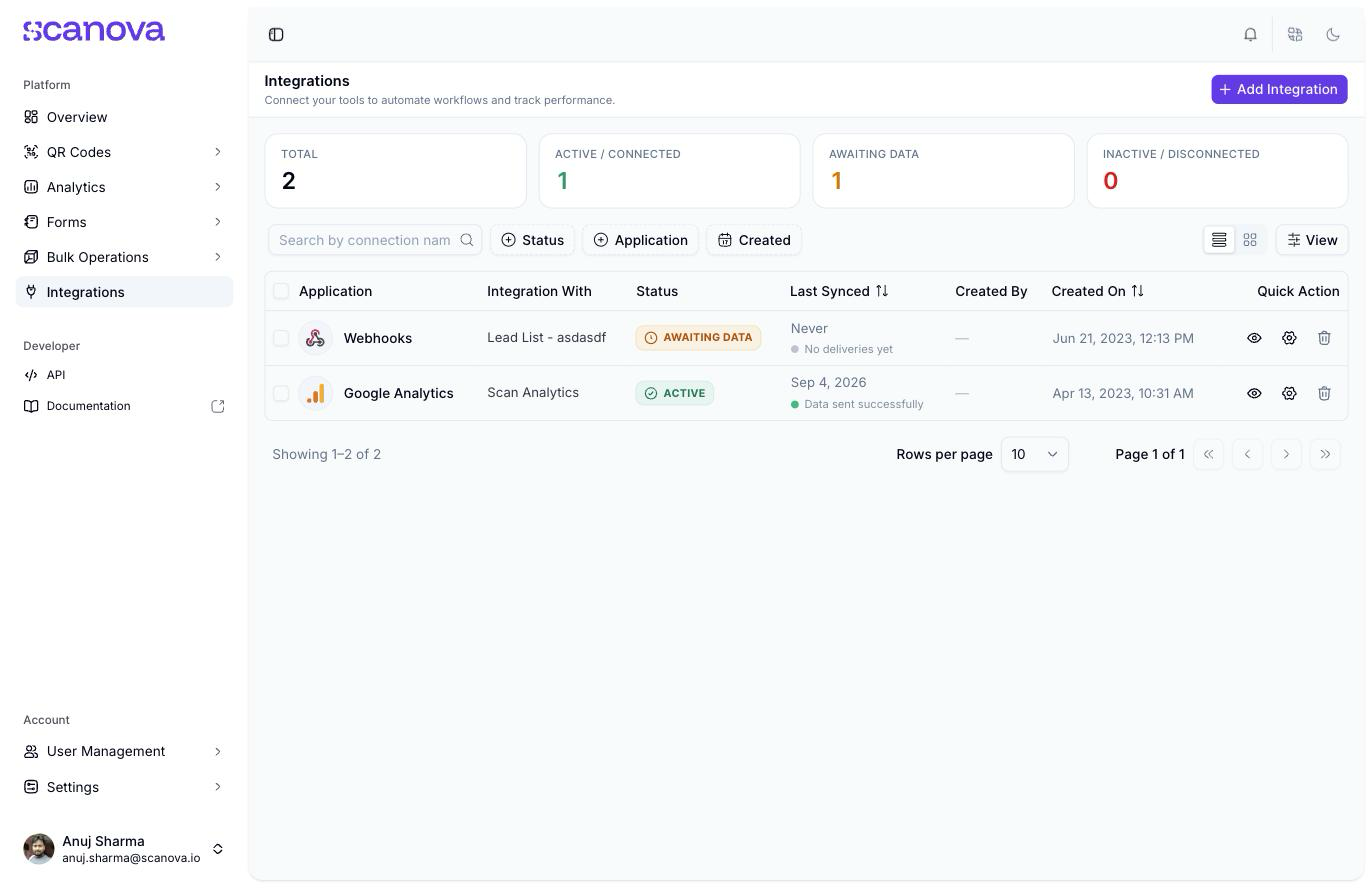Select Integrations in sidebar
The height and width of the screenshot is (888, 1372).
[124, 292]
